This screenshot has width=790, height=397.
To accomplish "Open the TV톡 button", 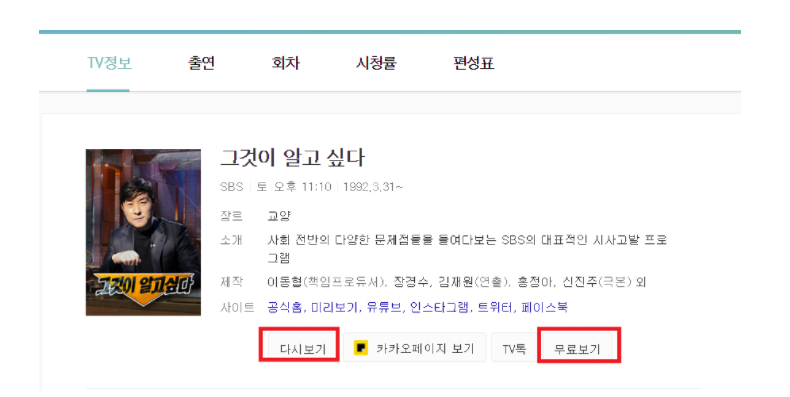I will [x=514, y=348].
